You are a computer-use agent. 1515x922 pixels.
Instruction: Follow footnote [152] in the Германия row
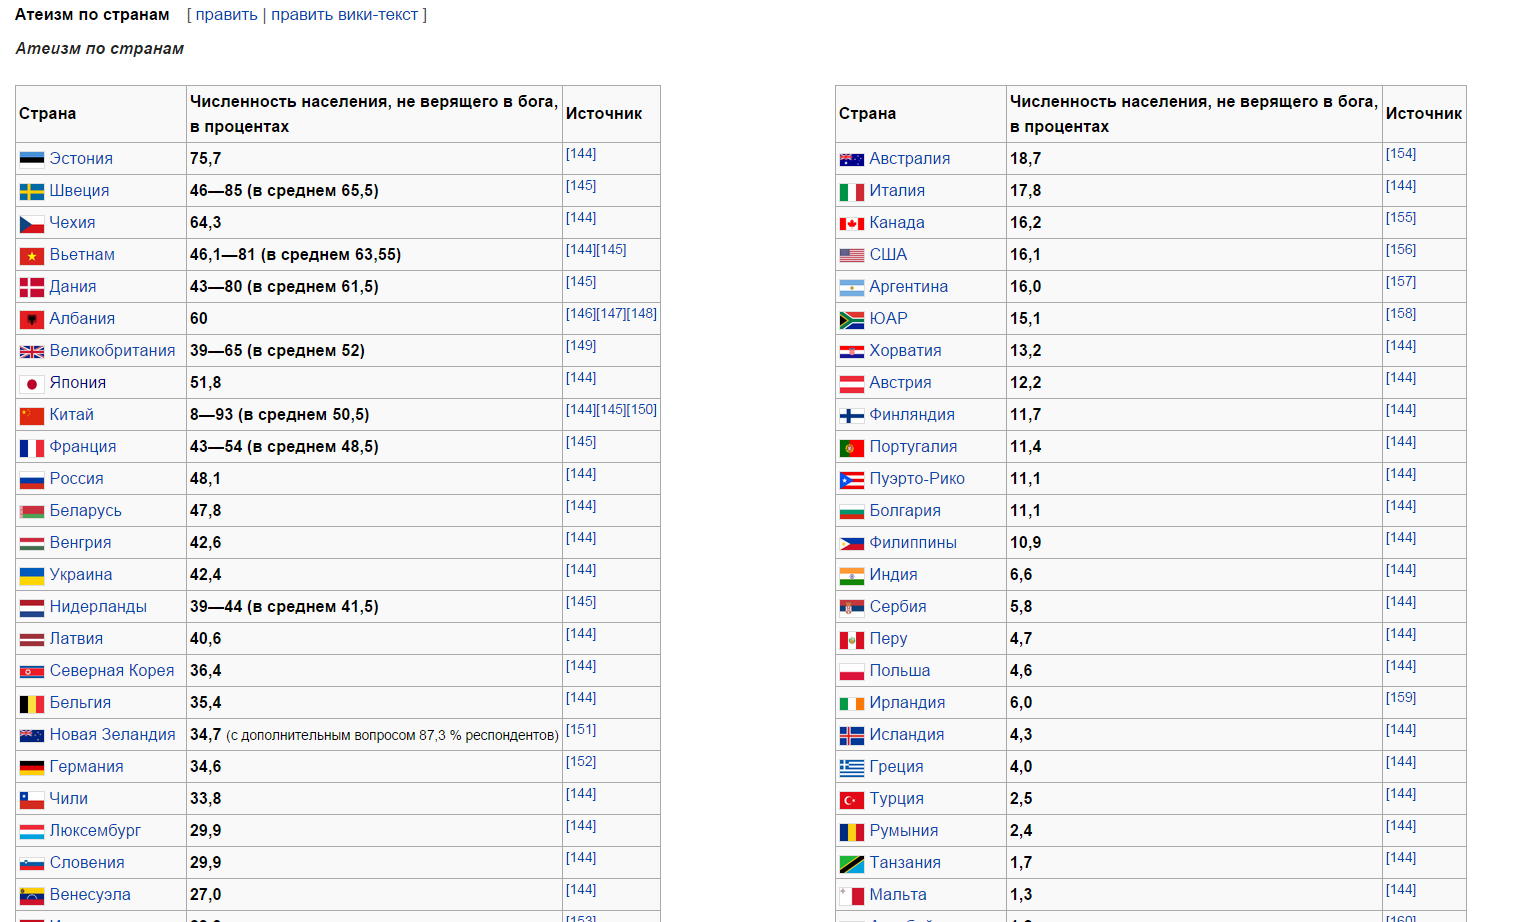pos(581,762)
